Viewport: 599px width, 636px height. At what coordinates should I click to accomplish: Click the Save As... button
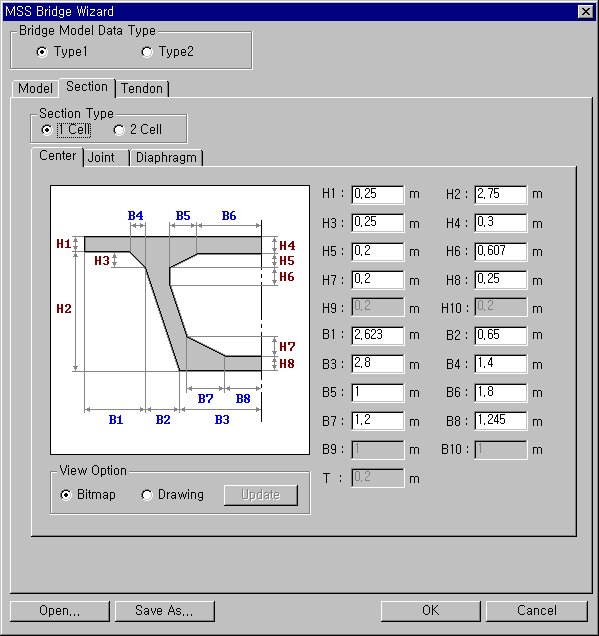click(x=164, y=611)
